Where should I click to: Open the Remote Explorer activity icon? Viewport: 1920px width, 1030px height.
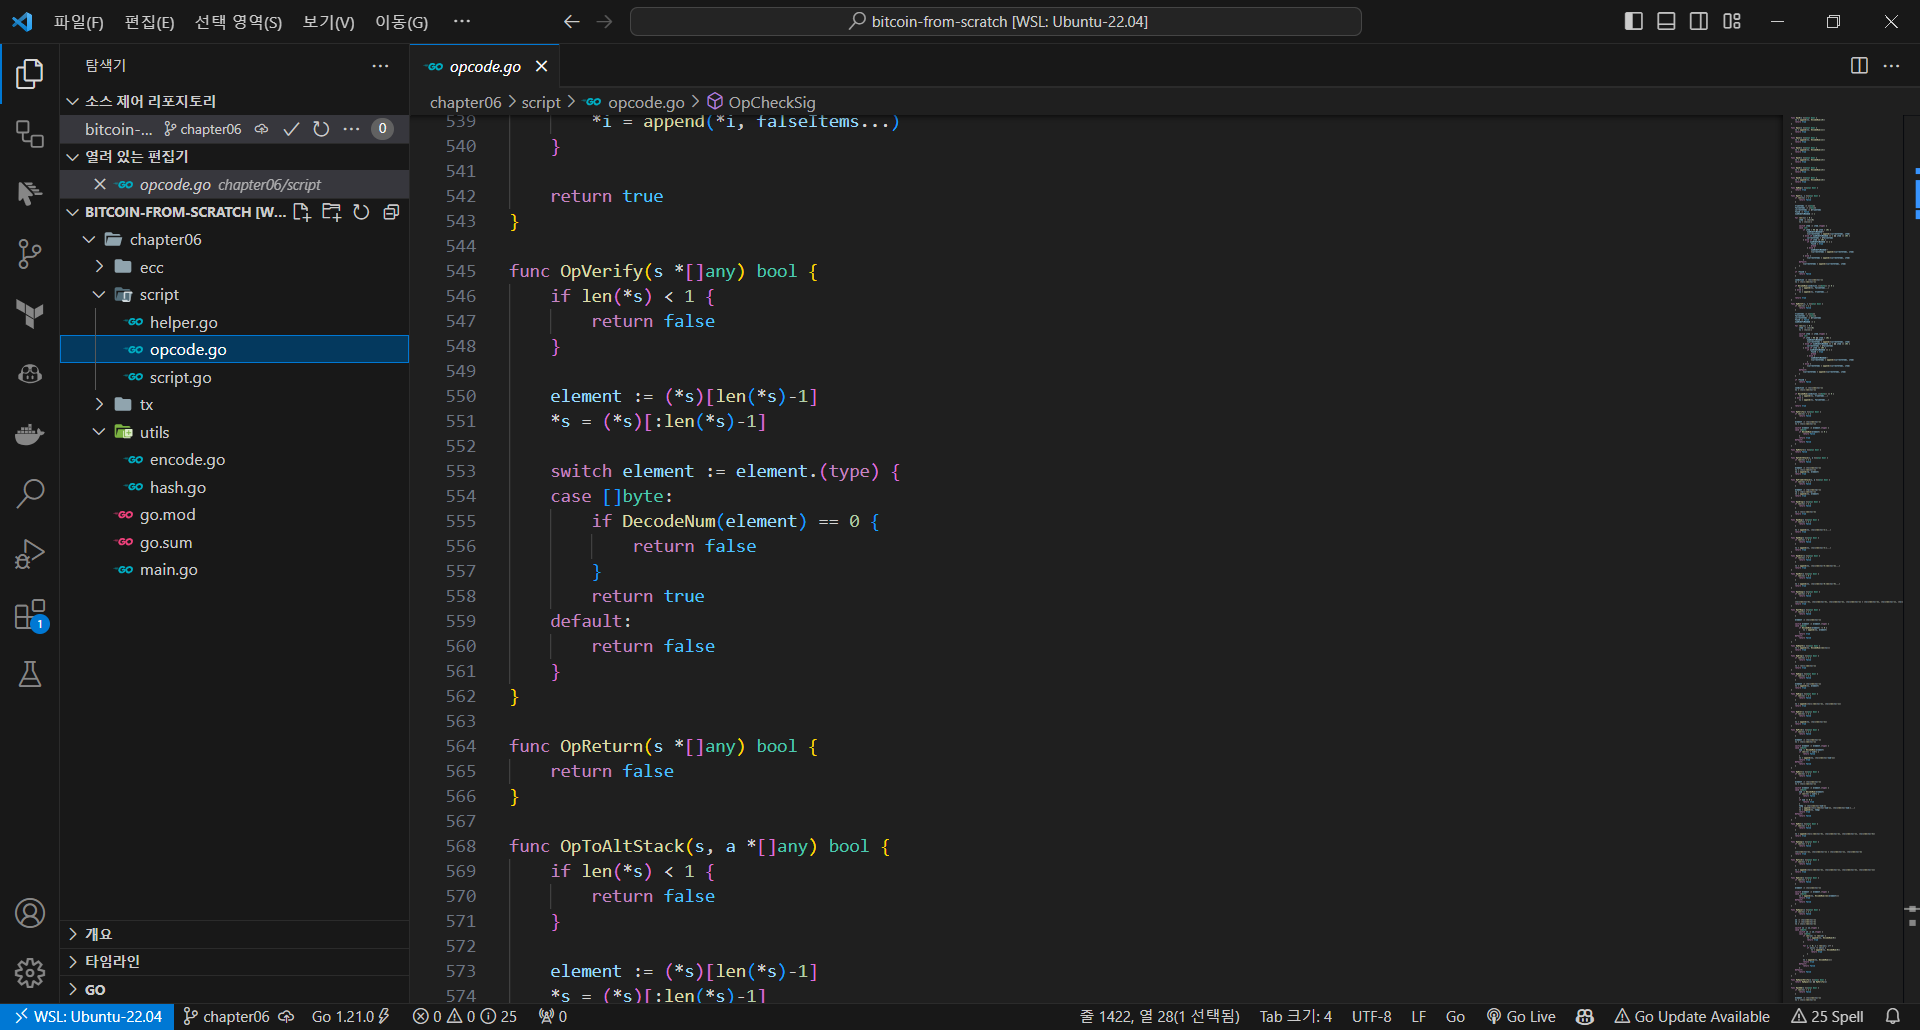tap(30, 133)
